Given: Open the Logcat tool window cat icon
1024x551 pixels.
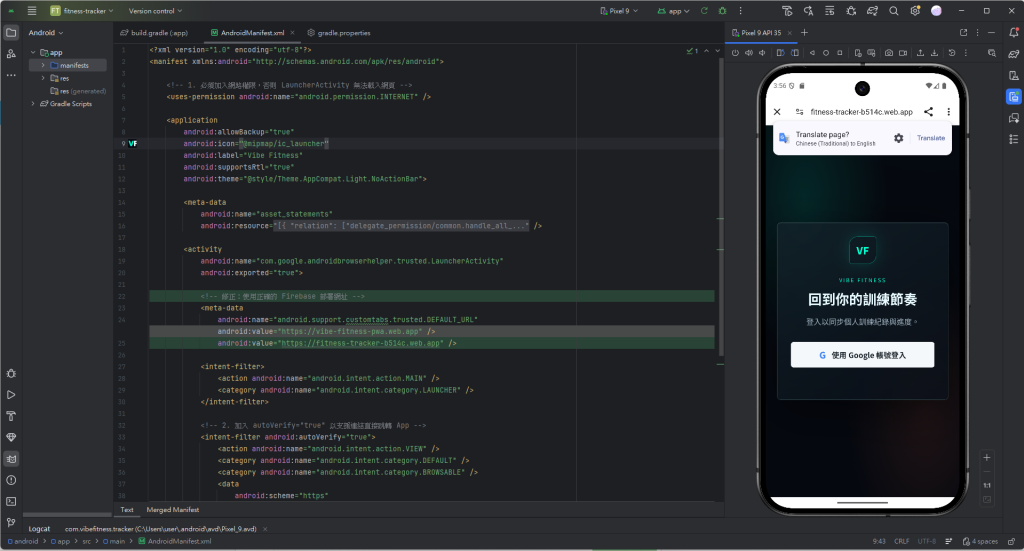Looking at the screenshot, I should coord(11,459).
